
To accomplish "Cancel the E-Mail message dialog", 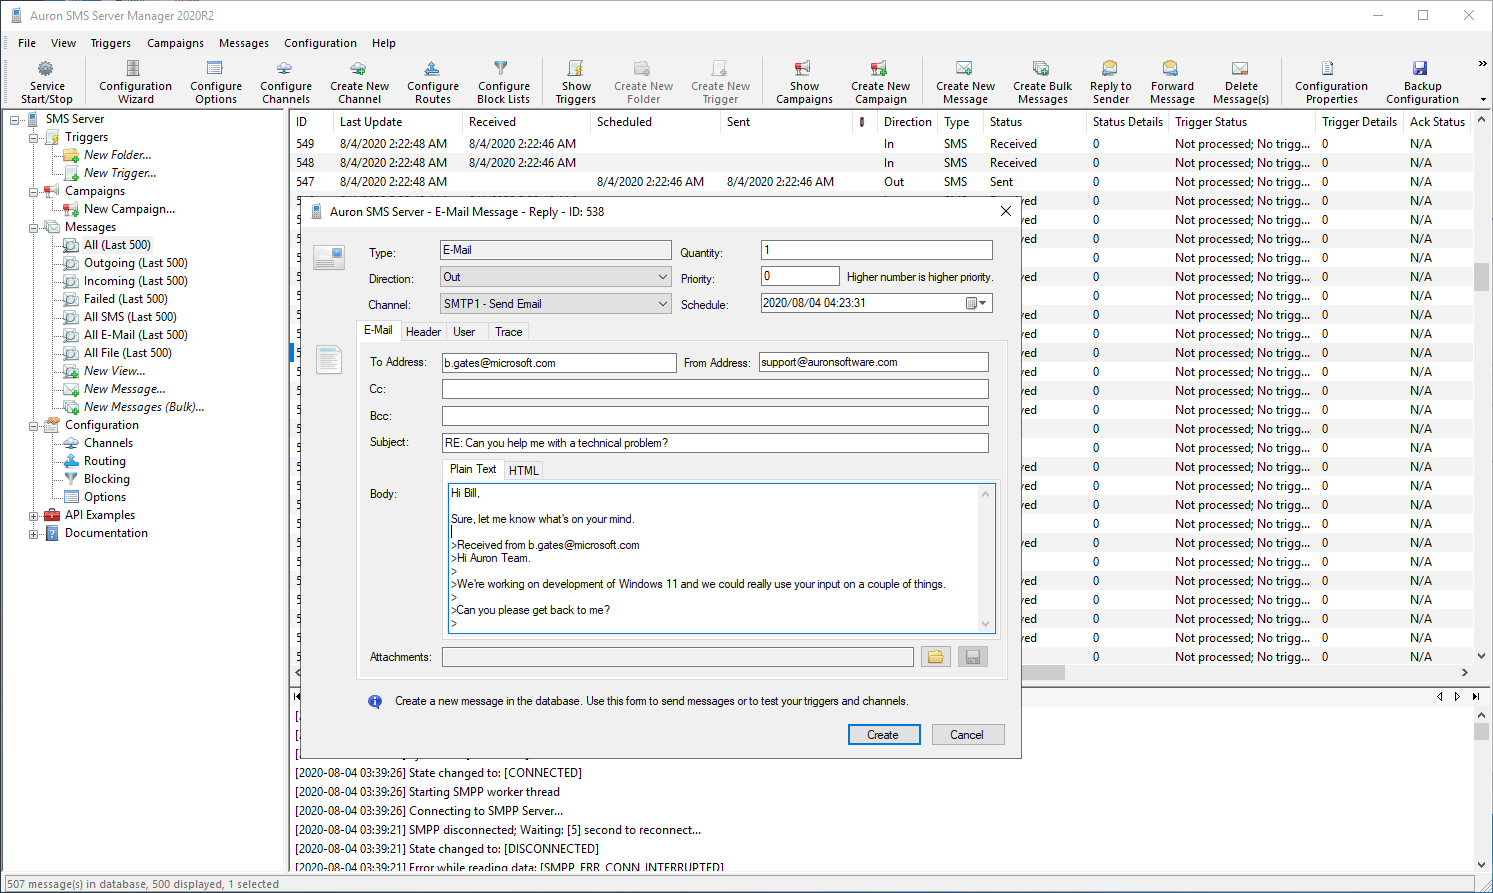I will click(x=967, y=735).
